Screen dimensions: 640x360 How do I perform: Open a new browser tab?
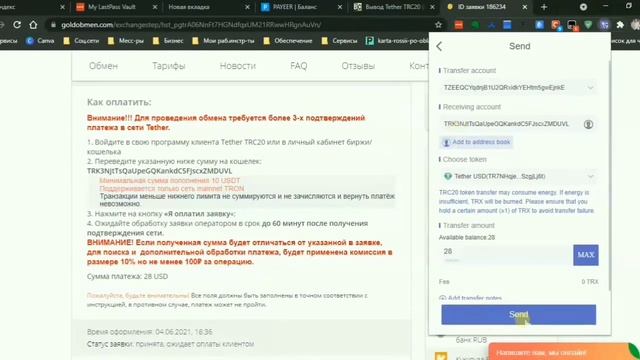544,7
